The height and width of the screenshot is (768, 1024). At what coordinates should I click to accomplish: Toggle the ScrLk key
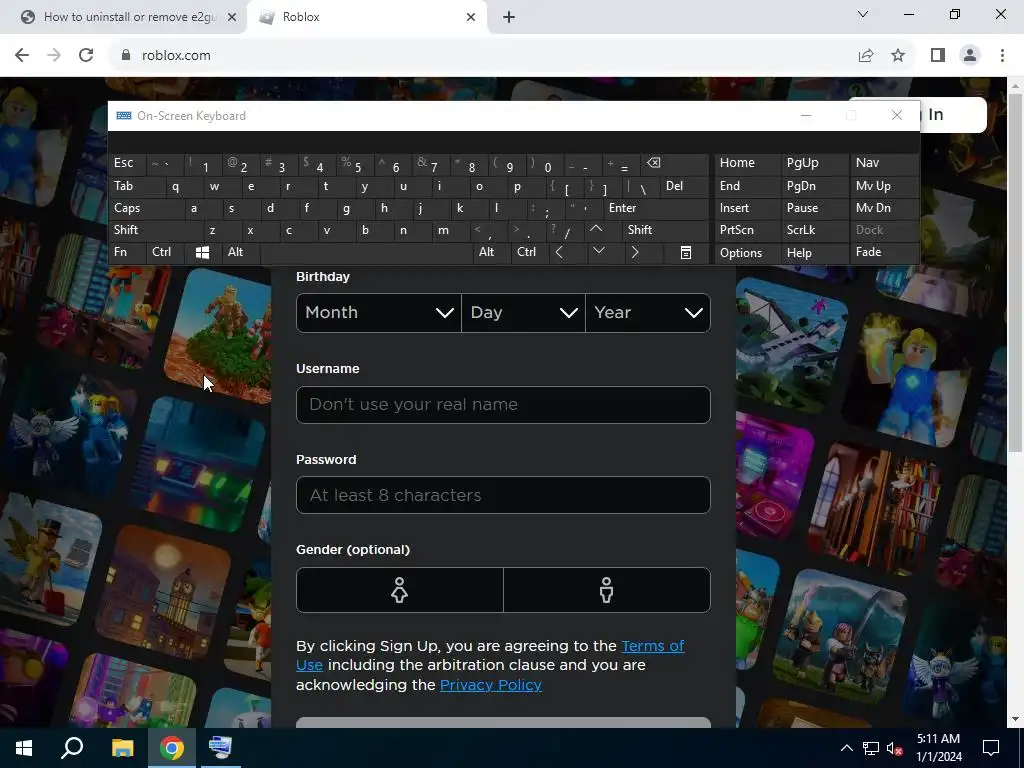tap(814, 230)
